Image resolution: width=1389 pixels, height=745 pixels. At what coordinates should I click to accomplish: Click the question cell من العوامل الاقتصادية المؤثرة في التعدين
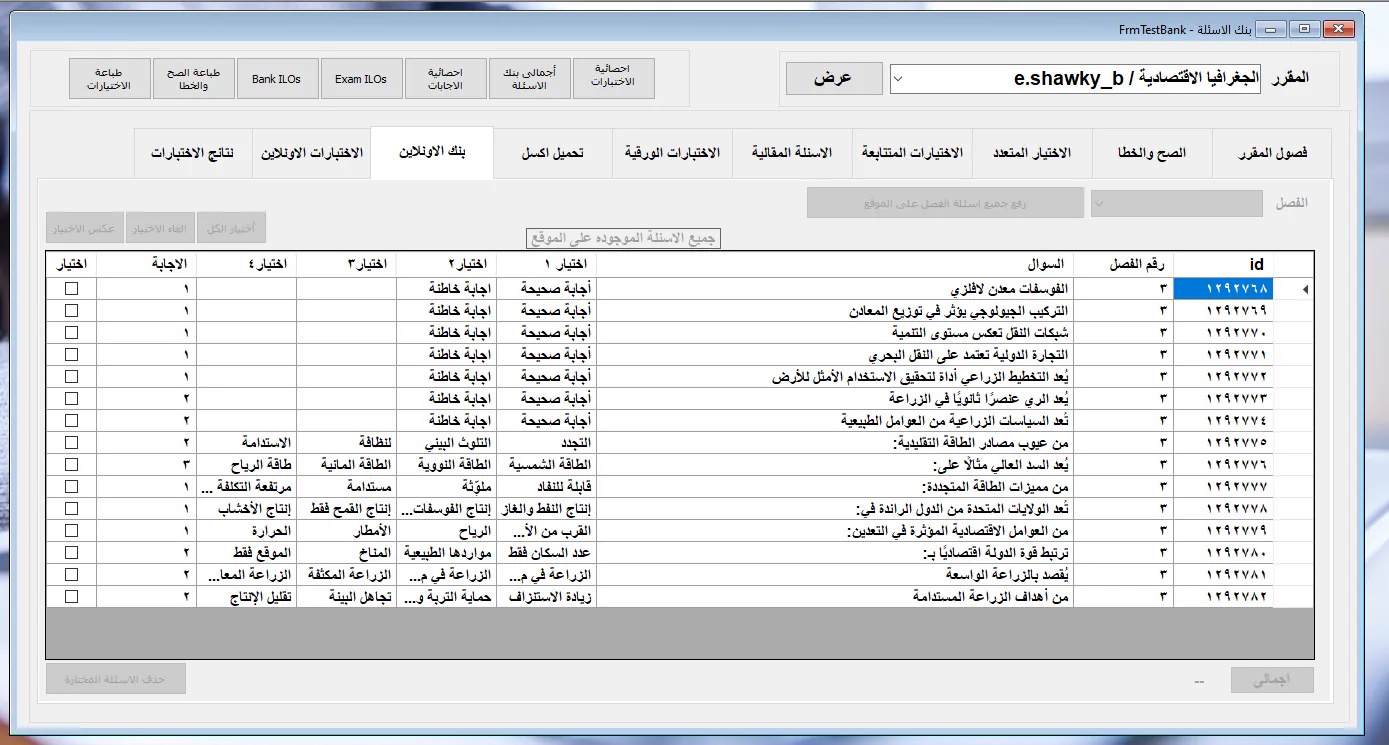(834, 530)
